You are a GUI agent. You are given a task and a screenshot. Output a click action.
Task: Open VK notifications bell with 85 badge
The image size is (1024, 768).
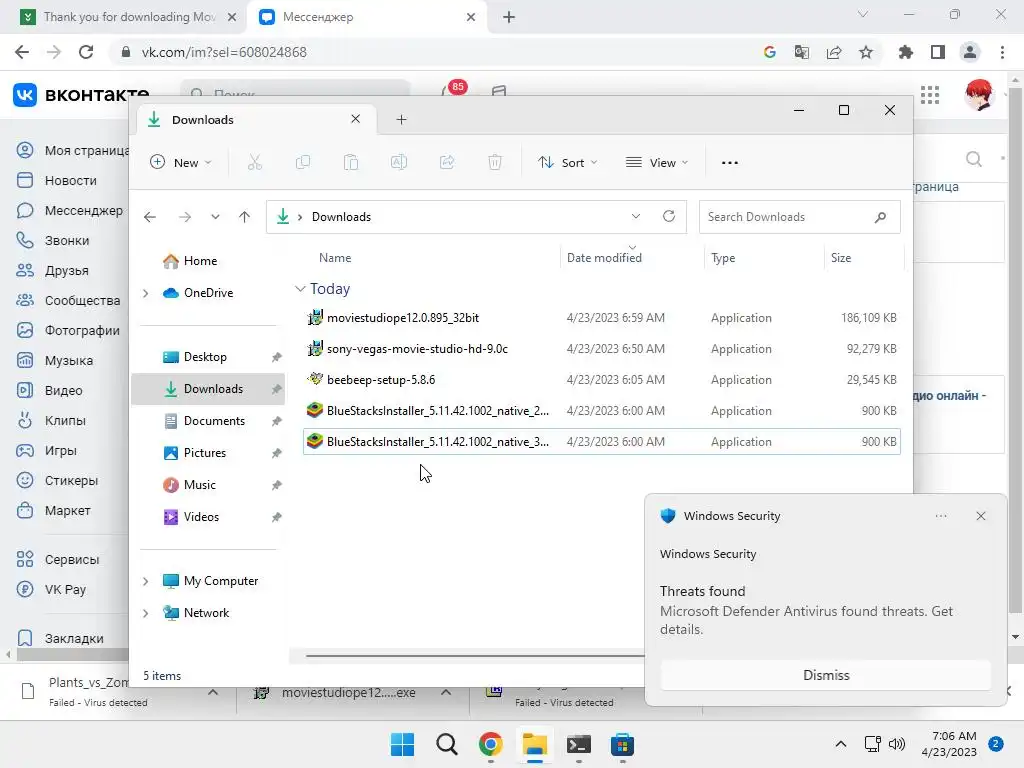(453, 91)
